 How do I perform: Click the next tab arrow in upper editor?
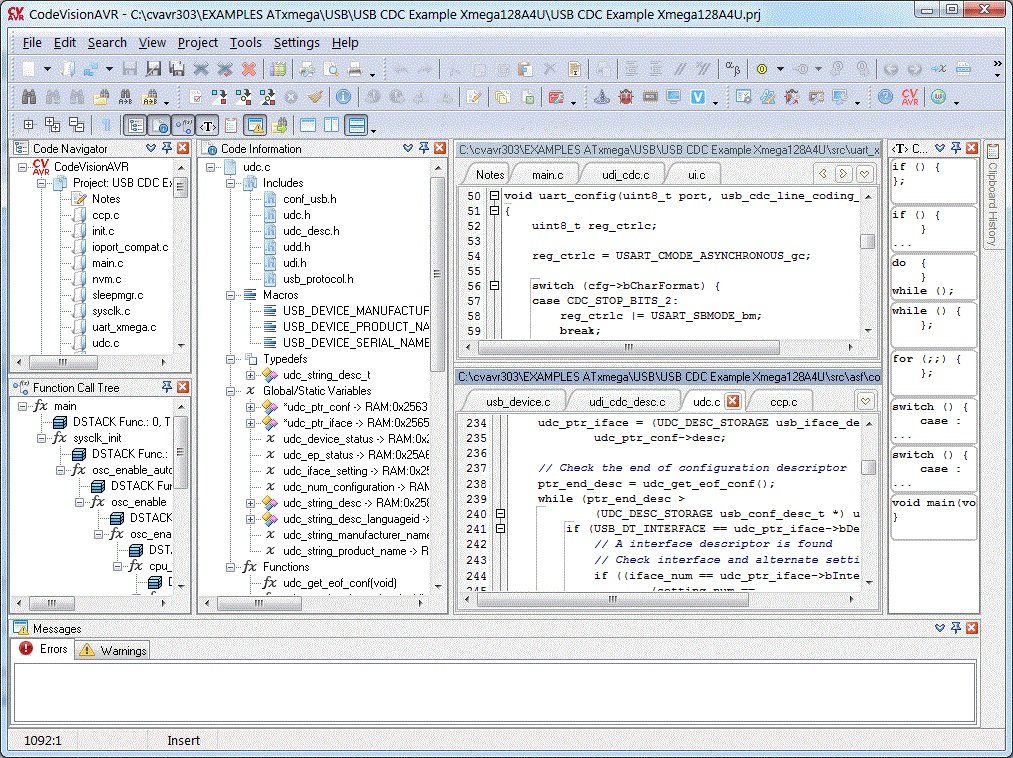tap(843, 174)
